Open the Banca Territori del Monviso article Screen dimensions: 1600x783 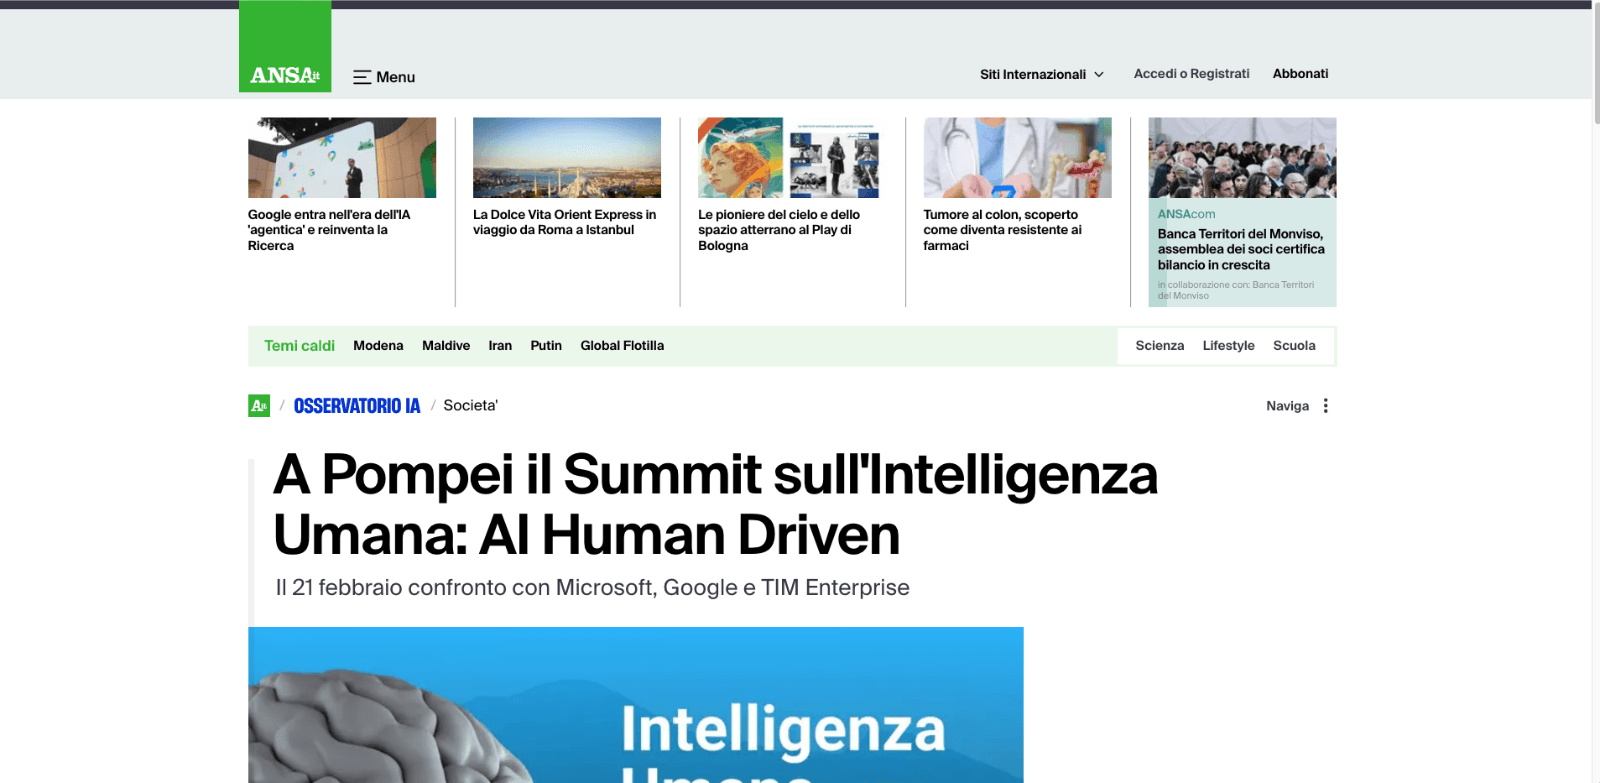(x=1241, y=249)
